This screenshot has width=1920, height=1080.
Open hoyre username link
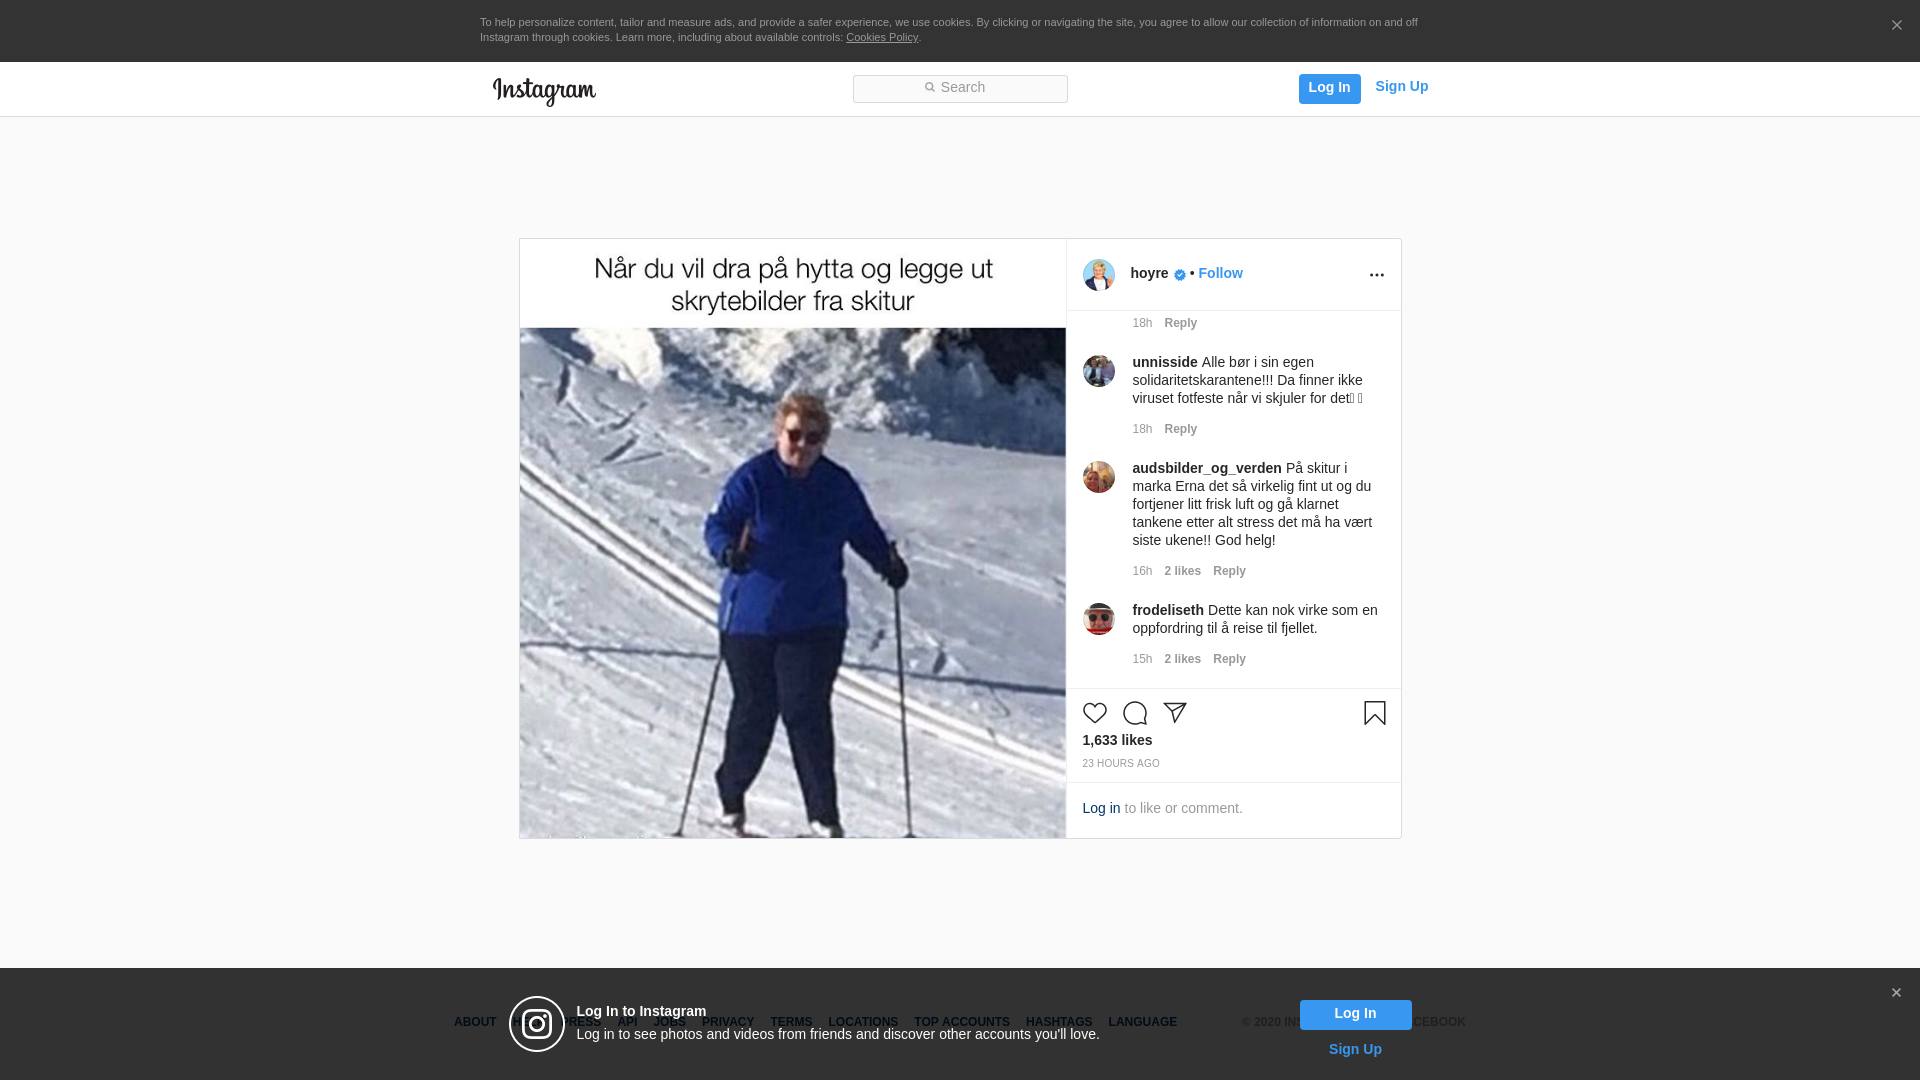[x=1149, y=274]
